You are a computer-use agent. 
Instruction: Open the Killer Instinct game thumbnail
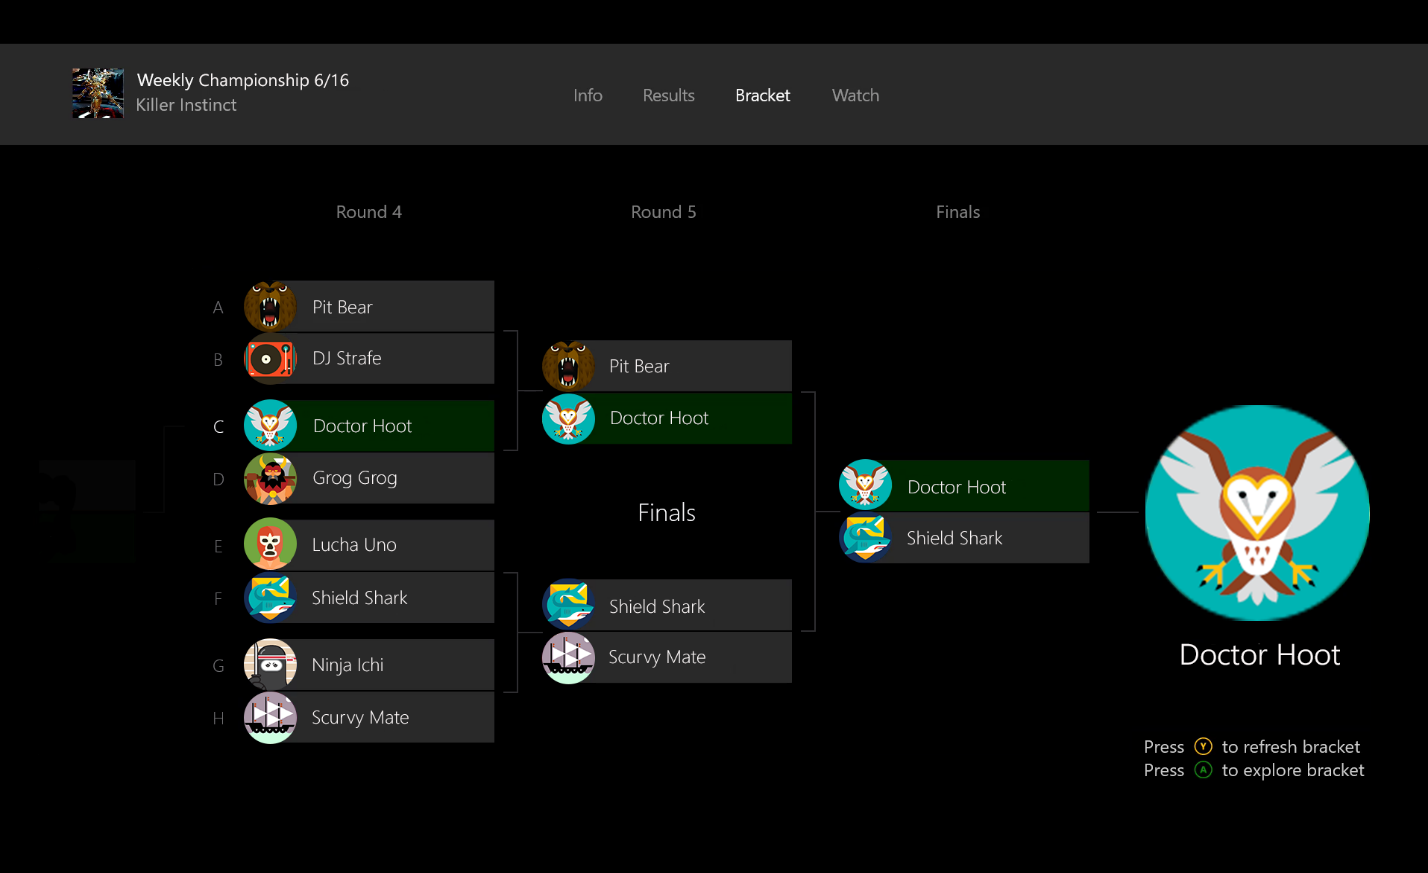coord(98,93)
